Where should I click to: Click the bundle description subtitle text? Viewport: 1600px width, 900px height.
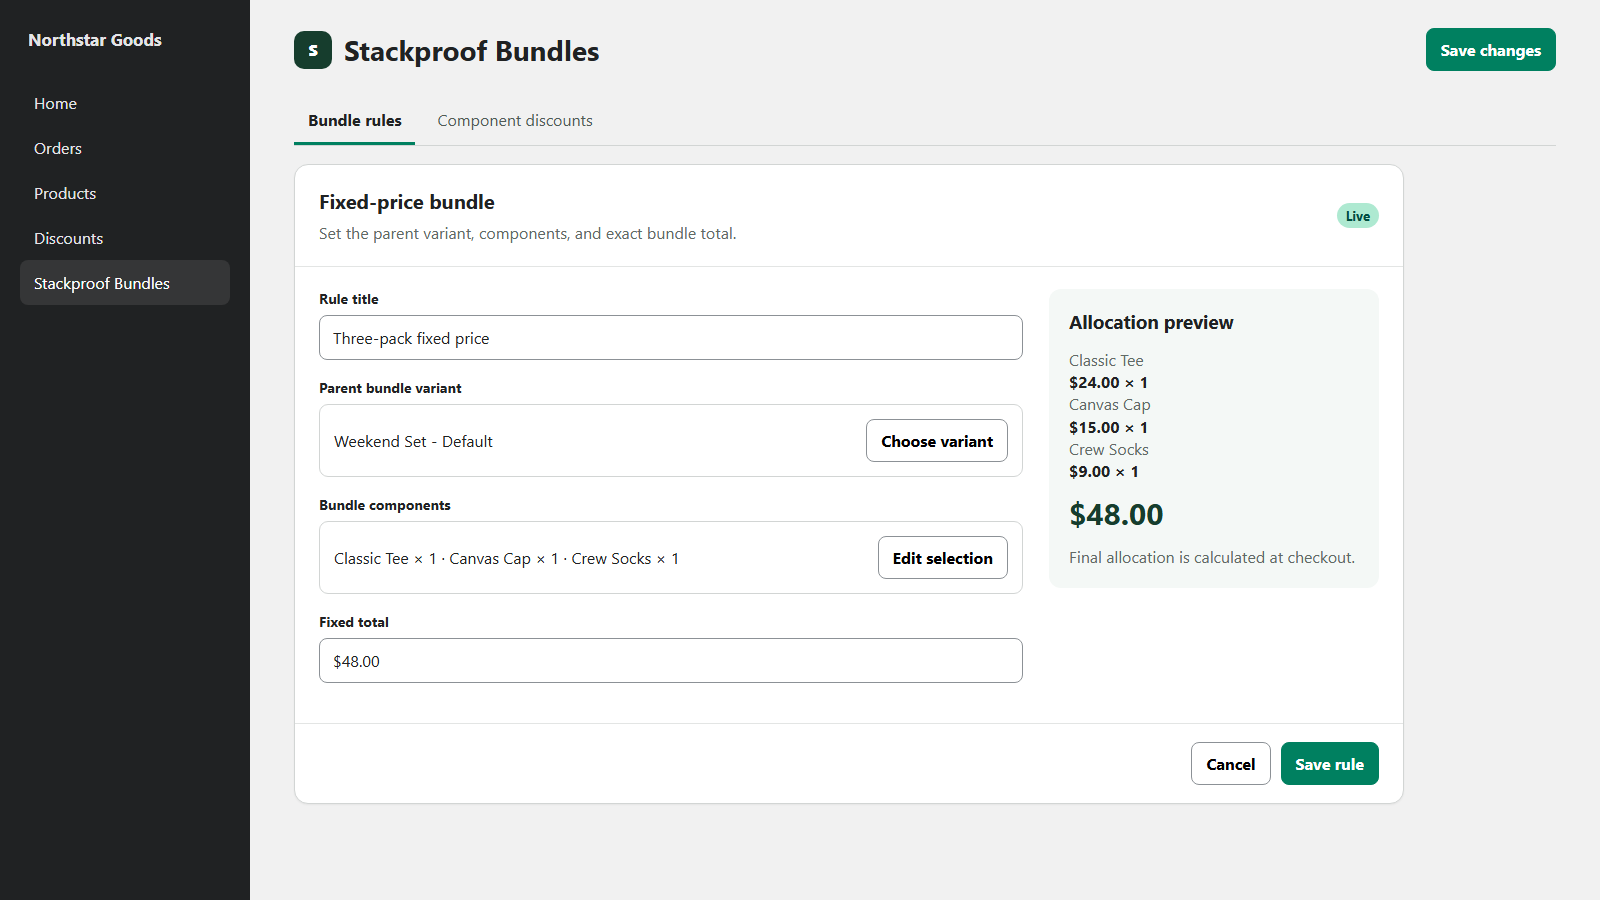[528, 233]
